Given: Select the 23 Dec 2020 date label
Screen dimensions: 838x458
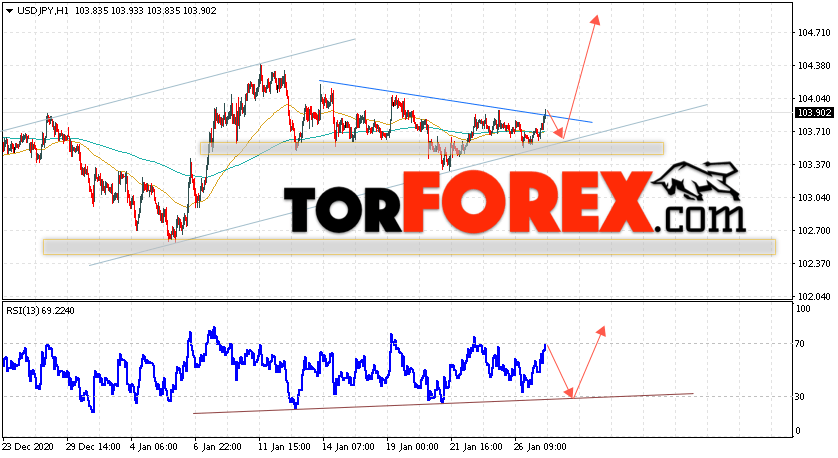Looking at the screenshot, I should point(27,447).
